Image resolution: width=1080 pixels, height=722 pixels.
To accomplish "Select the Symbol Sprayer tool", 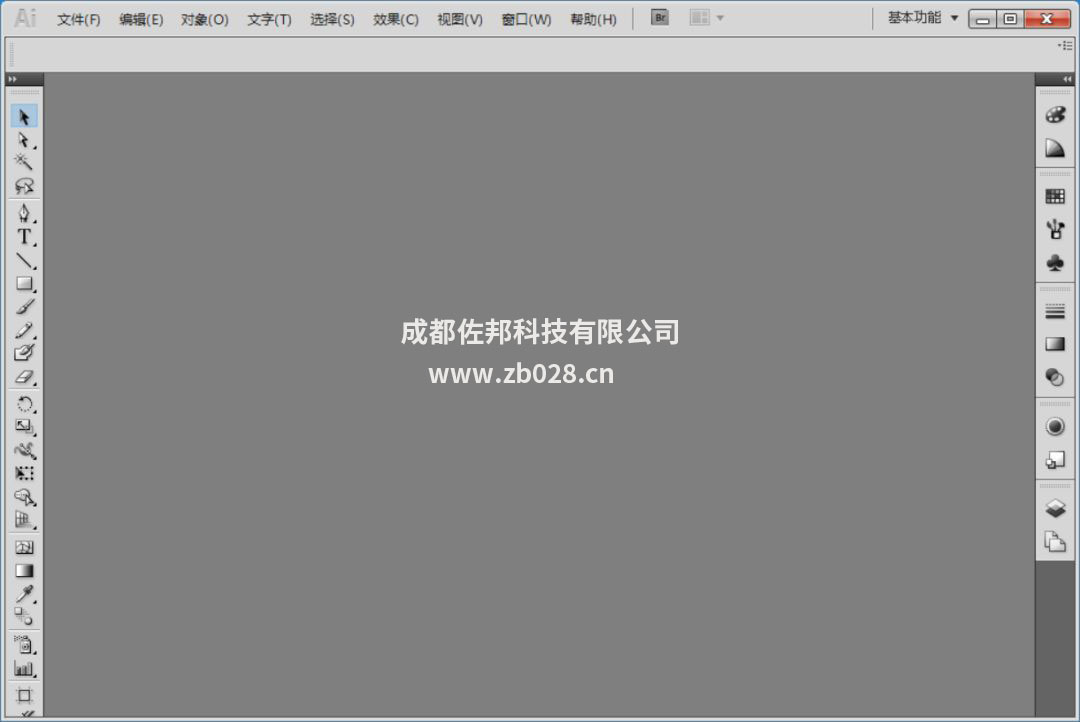I will click(x=24, y=645).
